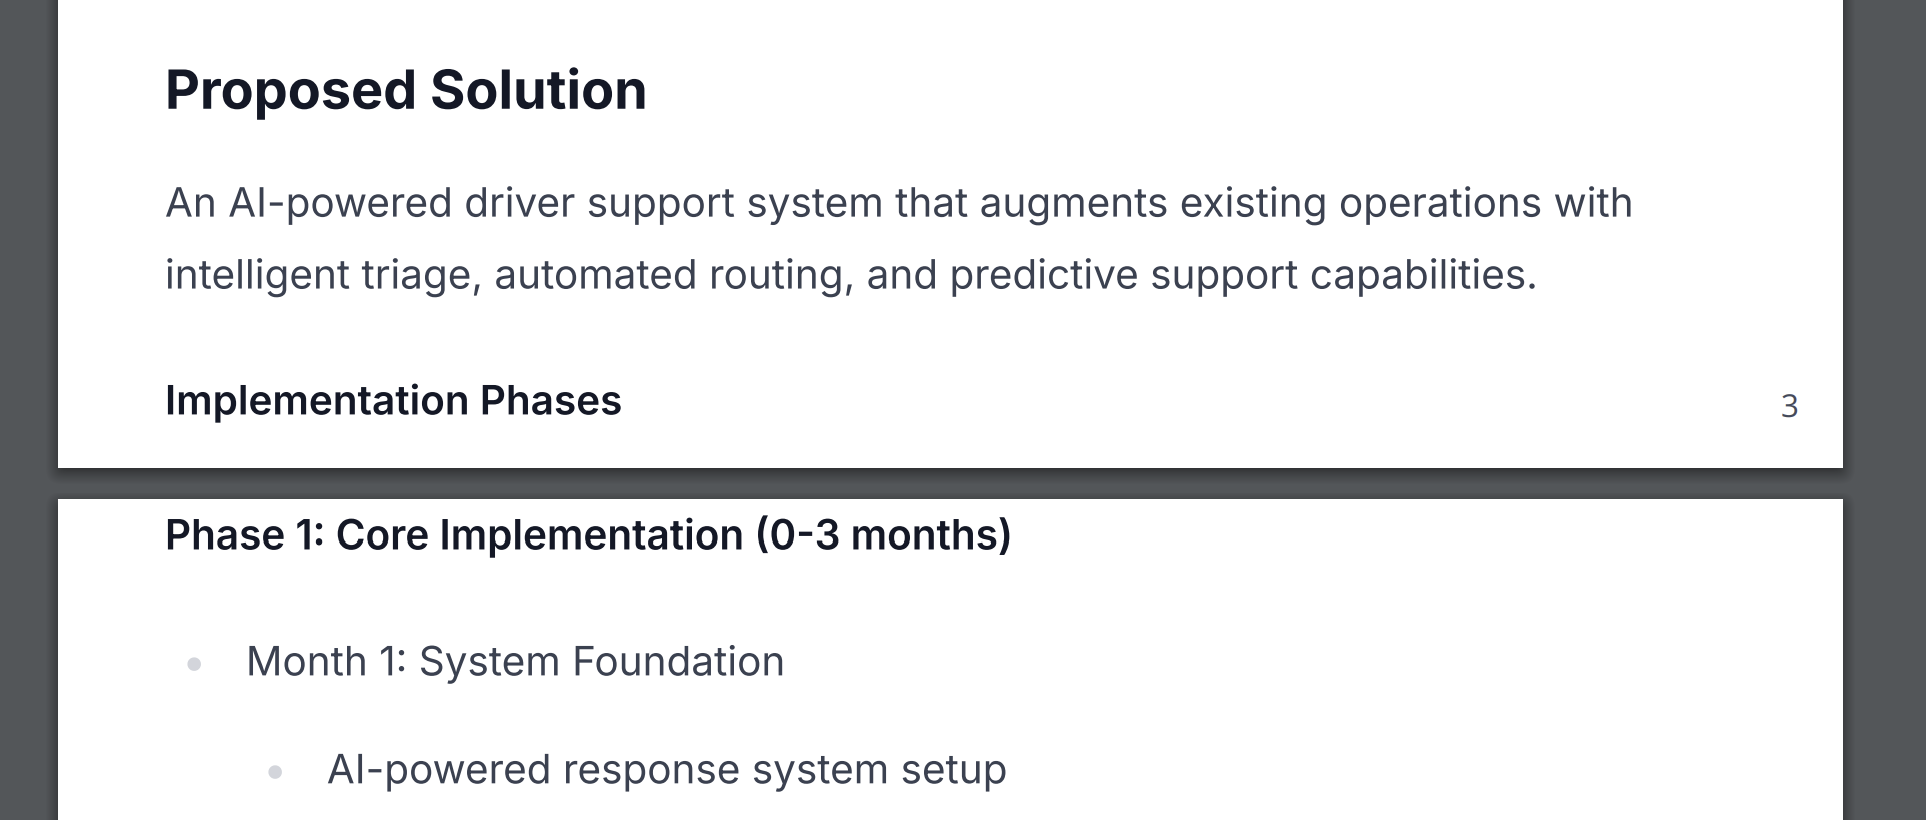
Task: Click the word "predictive" in the paragraph
Action: [x=1043, y=275]
